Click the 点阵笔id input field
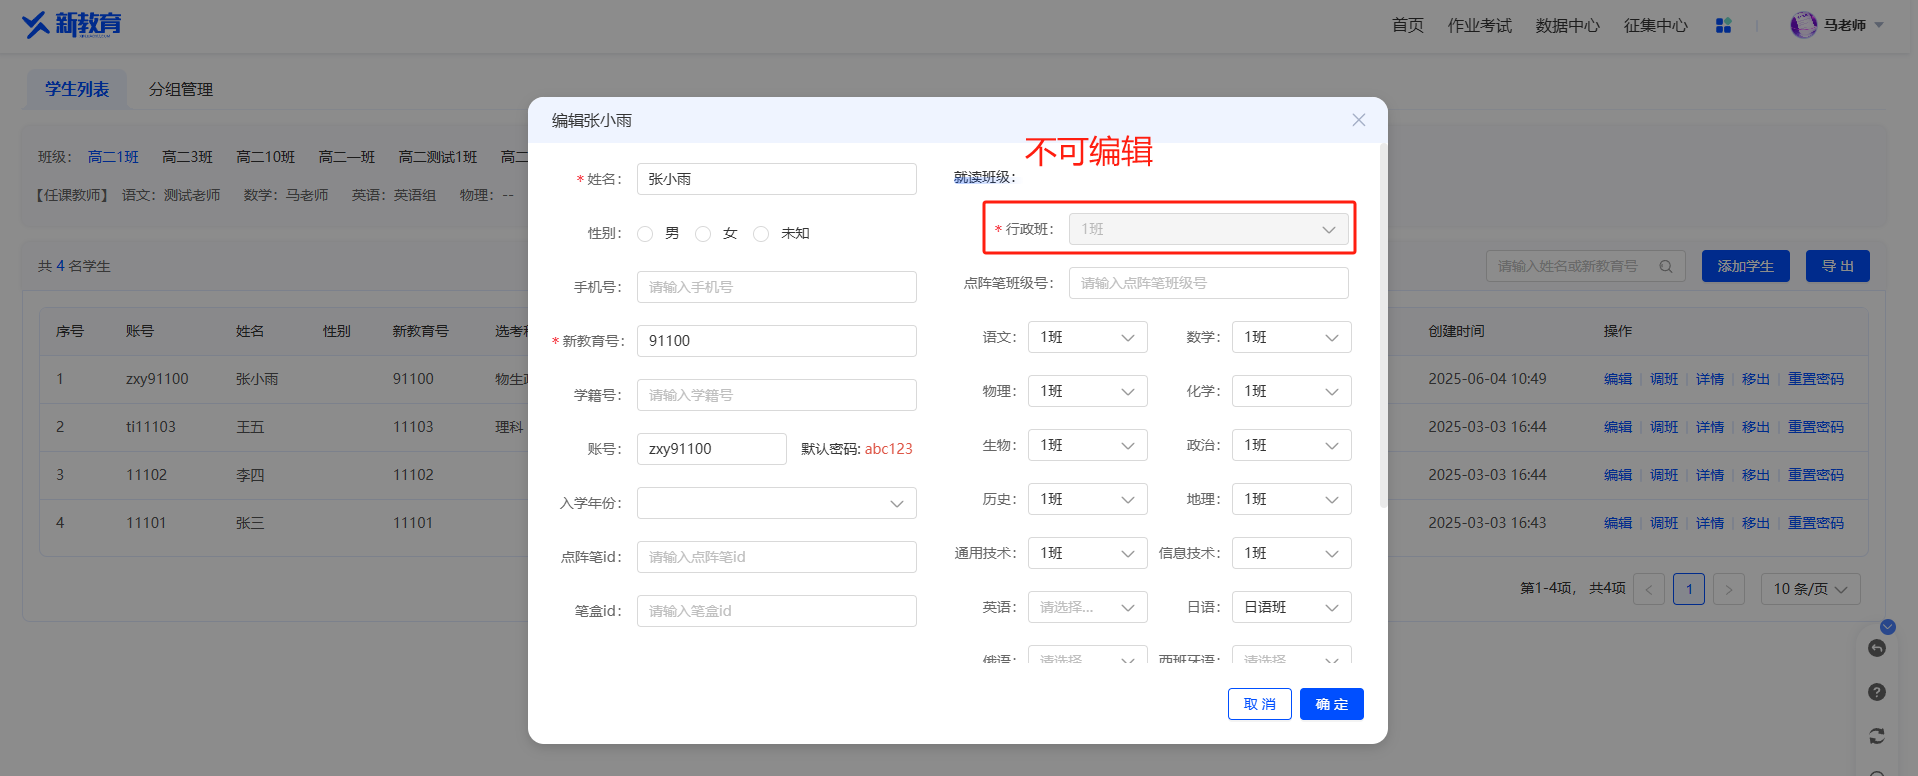The width and height of the screenshot is (1918, 776). [777, 557]
